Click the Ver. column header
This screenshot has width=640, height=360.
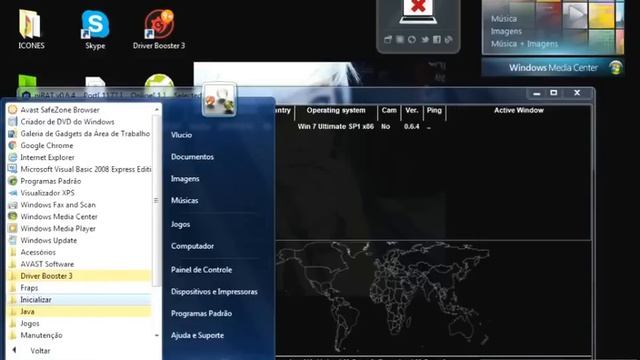coord(412,110)
